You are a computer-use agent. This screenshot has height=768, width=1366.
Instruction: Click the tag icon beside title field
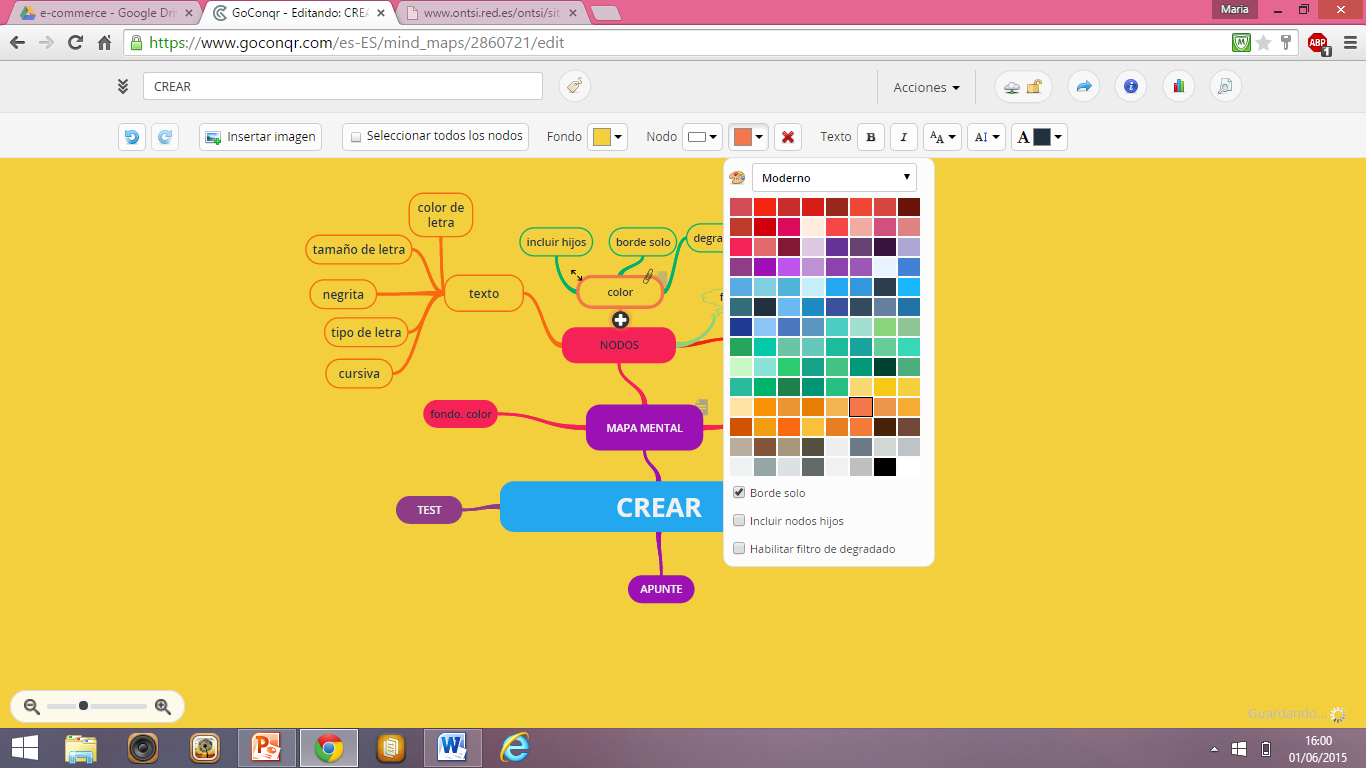click(574, 87)
